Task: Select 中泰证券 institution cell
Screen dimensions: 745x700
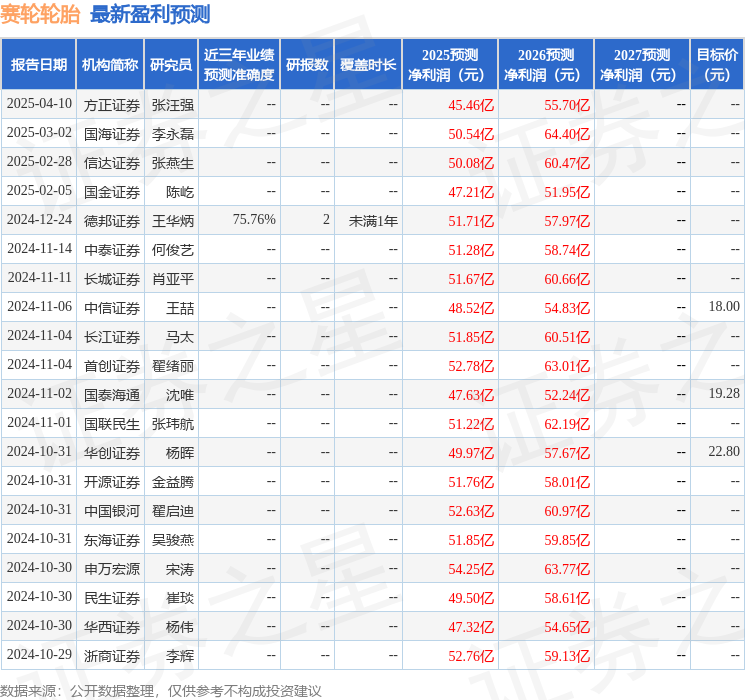Action: click(x=112, y=250)
